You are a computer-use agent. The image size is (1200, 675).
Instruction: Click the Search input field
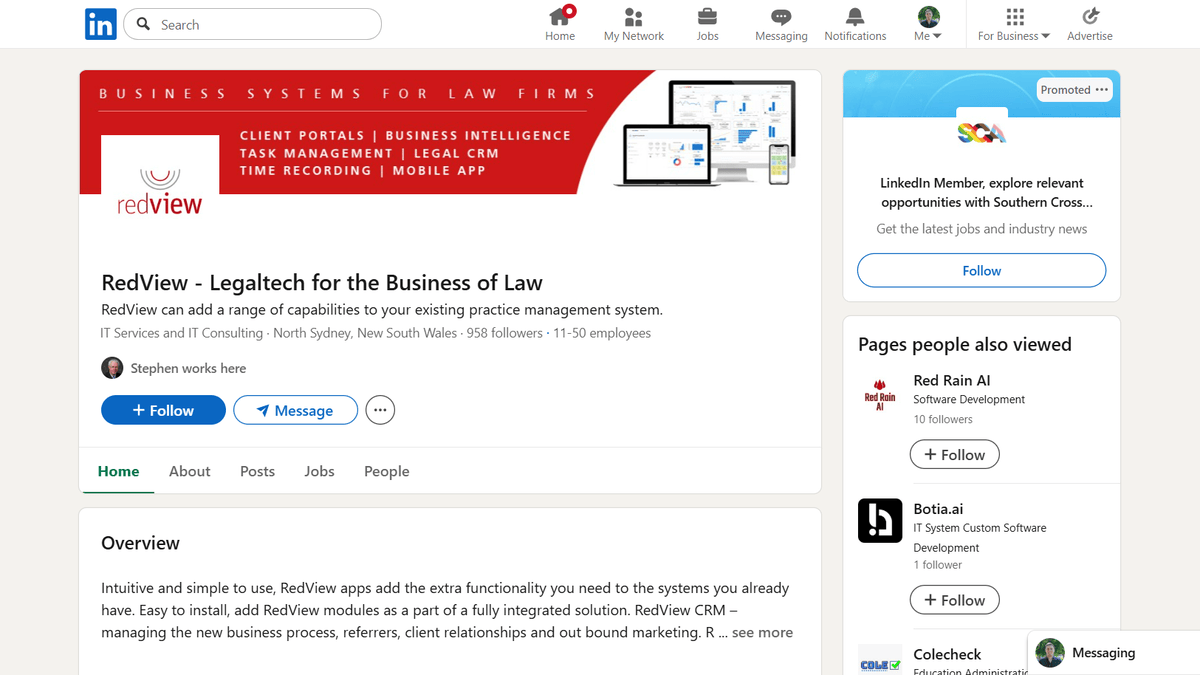tap(252, 24)
